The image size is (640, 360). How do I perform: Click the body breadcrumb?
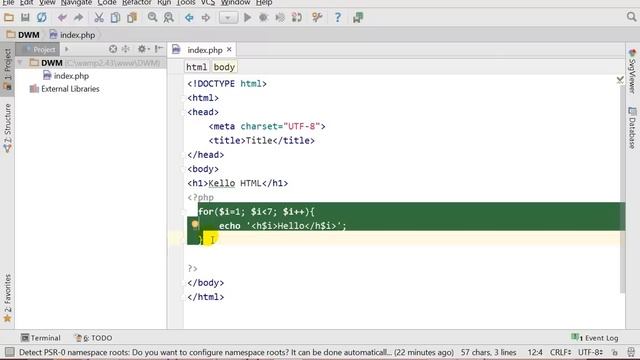point(224,67)
